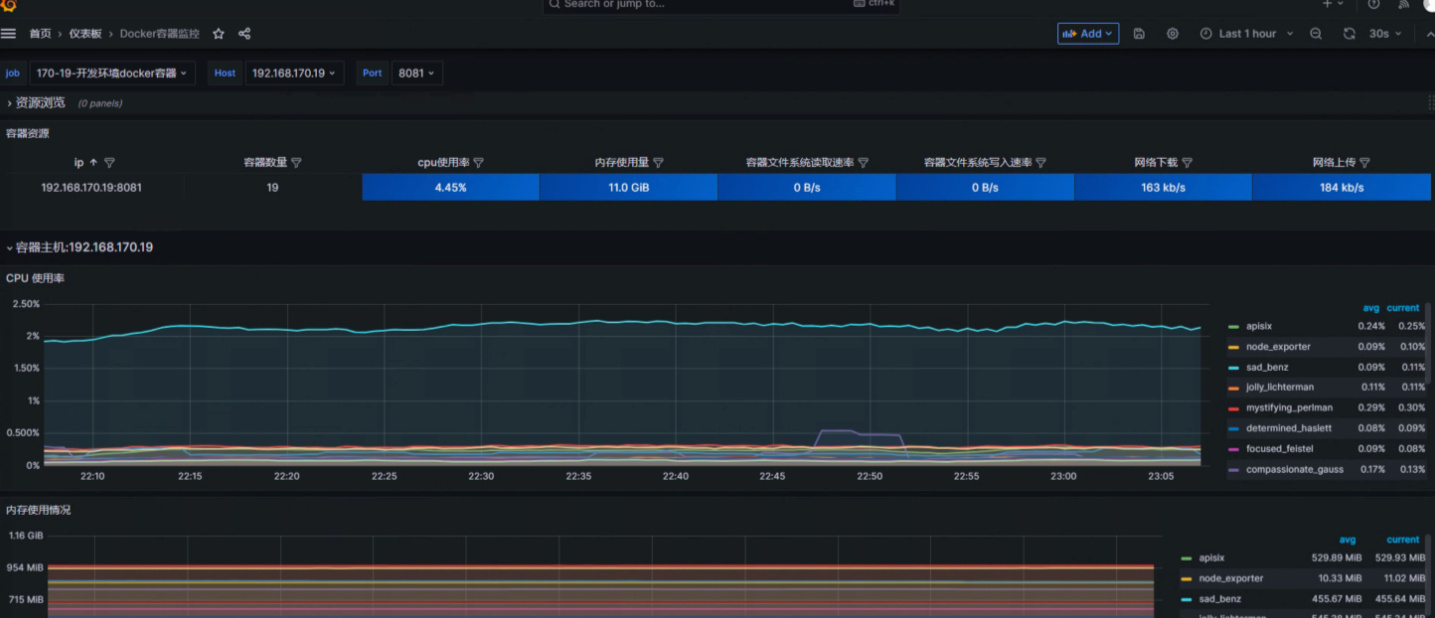The width and height of the screenshot is (1435, 618).
Task: Open the Host variable dropdown
Action: [x=294, y=73]
